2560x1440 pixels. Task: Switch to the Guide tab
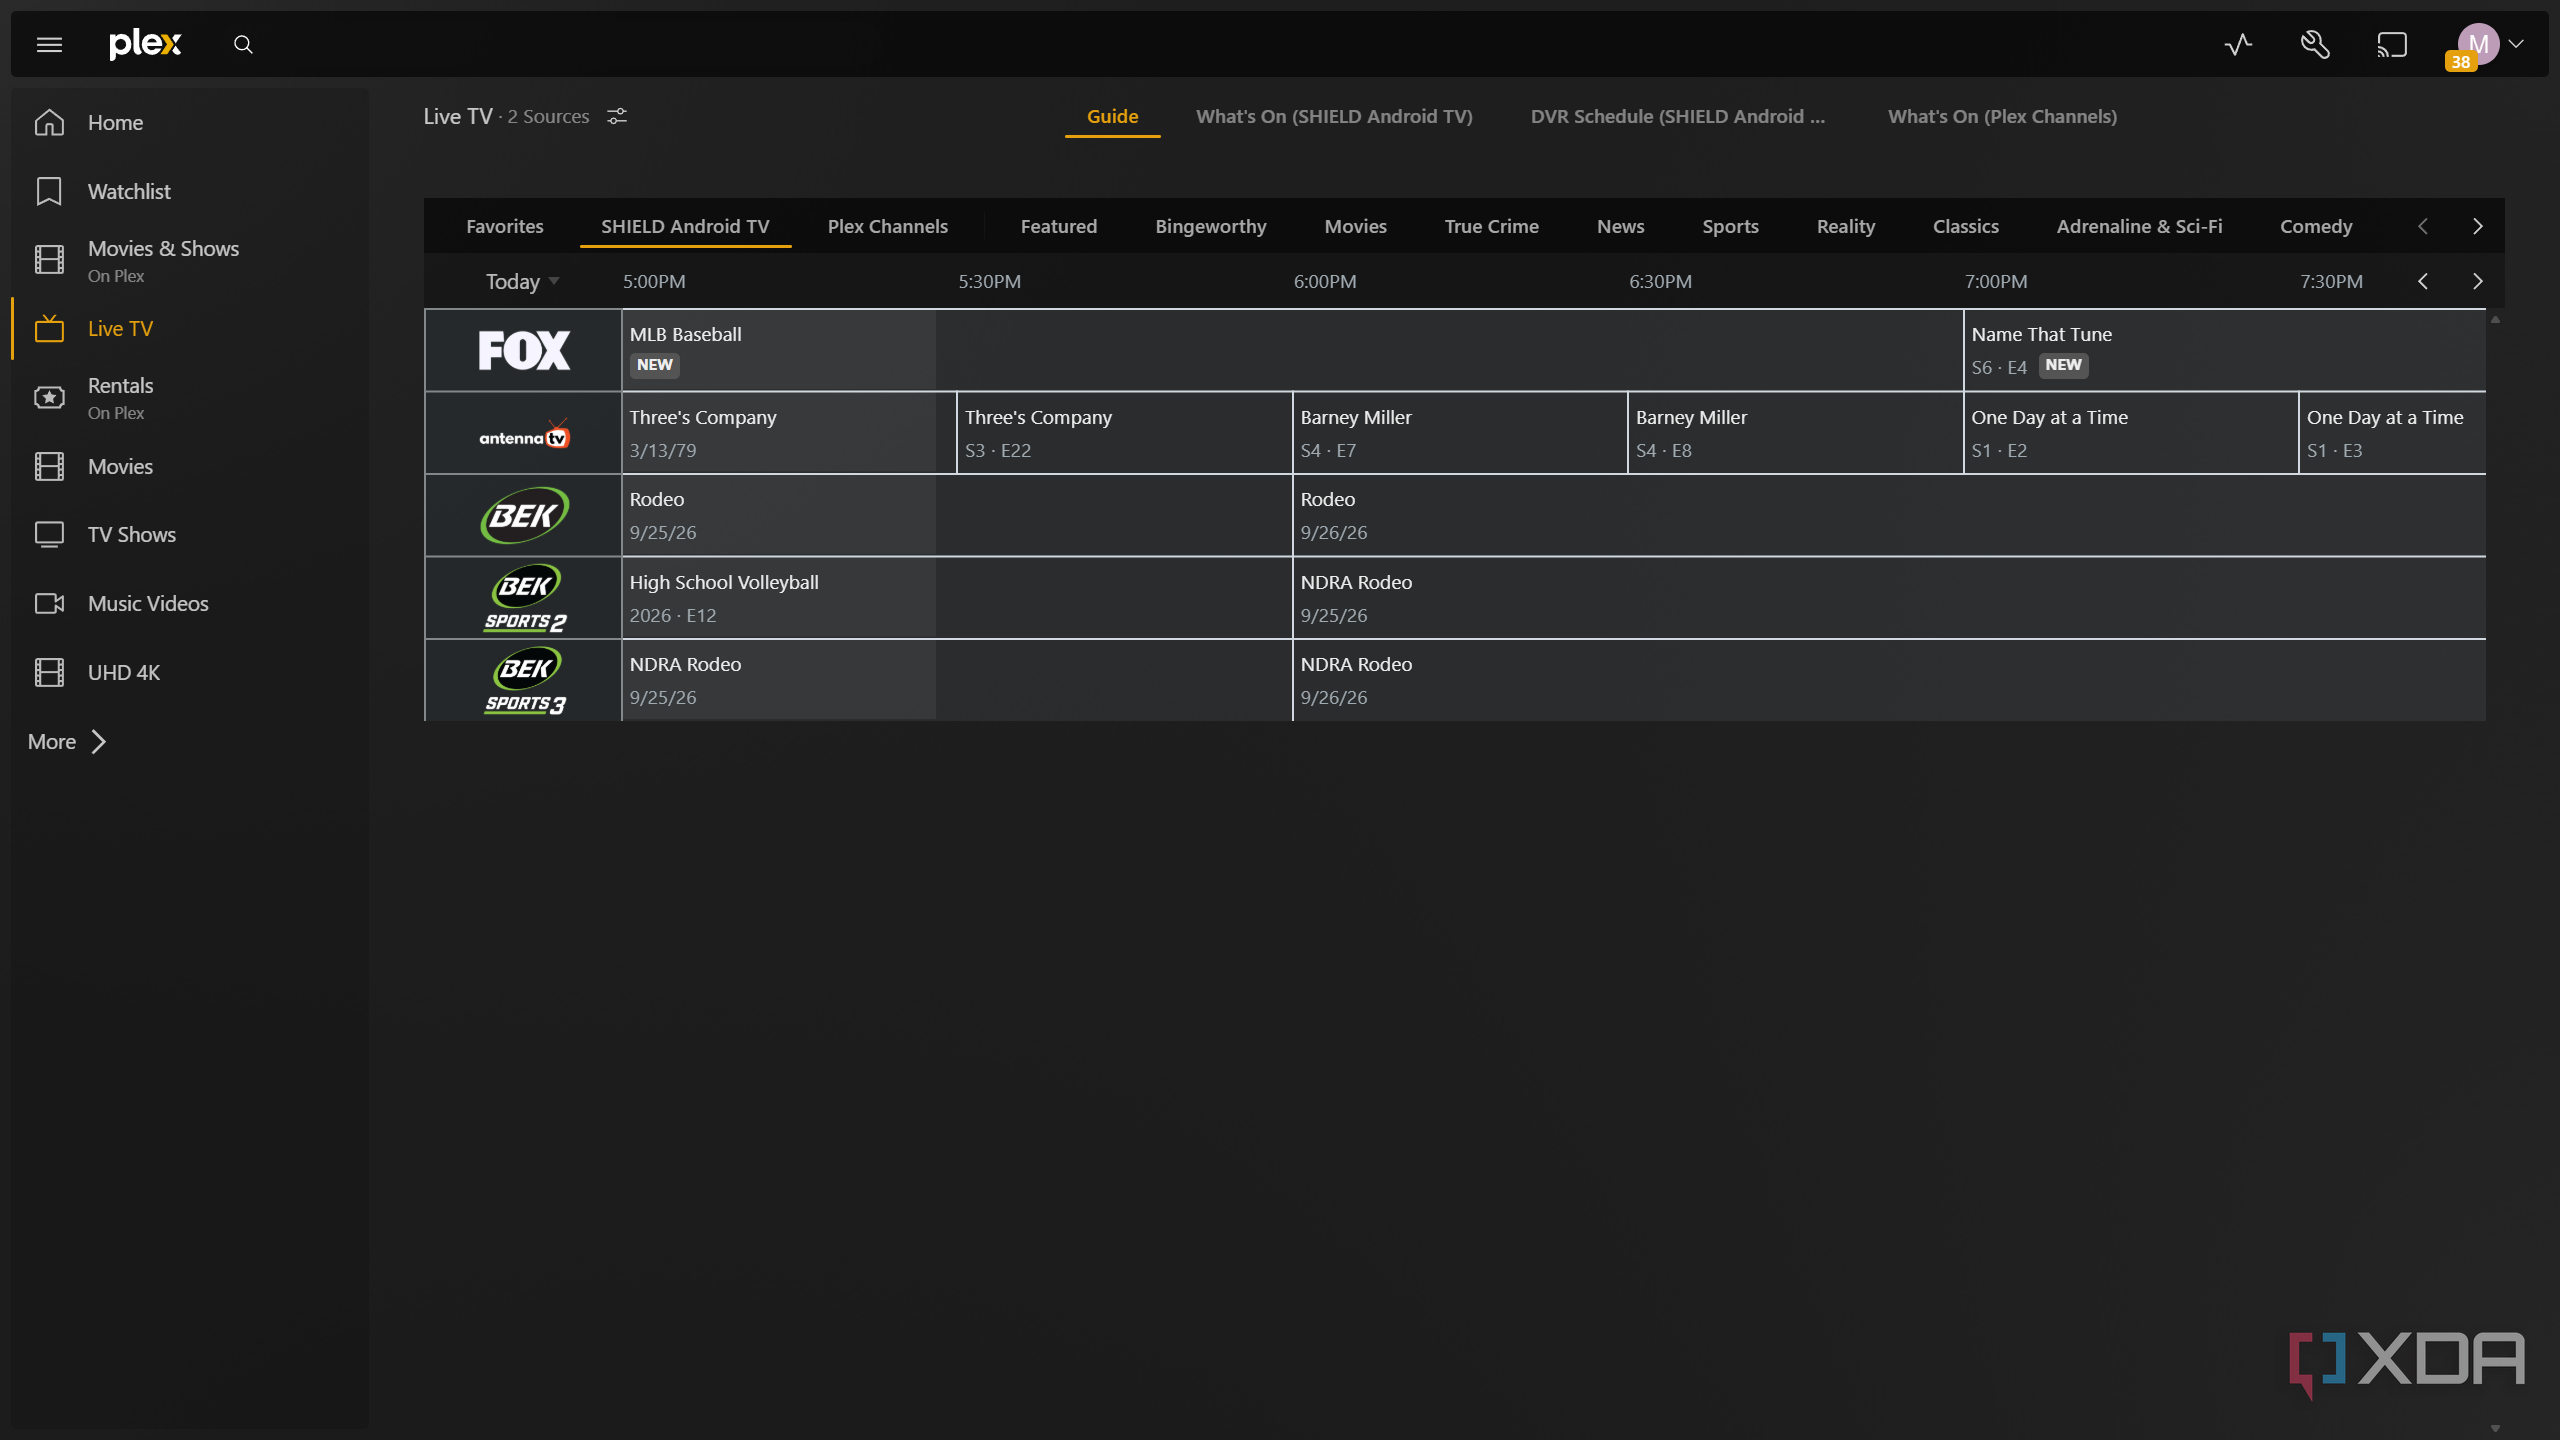coord(1112,116)
